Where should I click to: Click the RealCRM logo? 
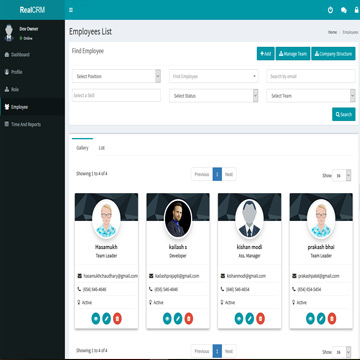tap(32, 10)
